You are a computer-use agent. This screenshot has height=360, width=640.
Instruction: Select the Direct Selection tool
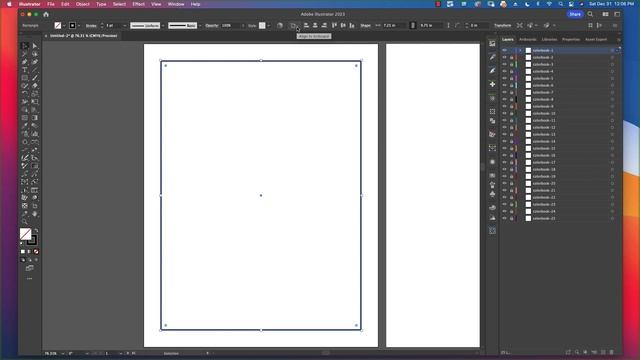tap(35, 46)
